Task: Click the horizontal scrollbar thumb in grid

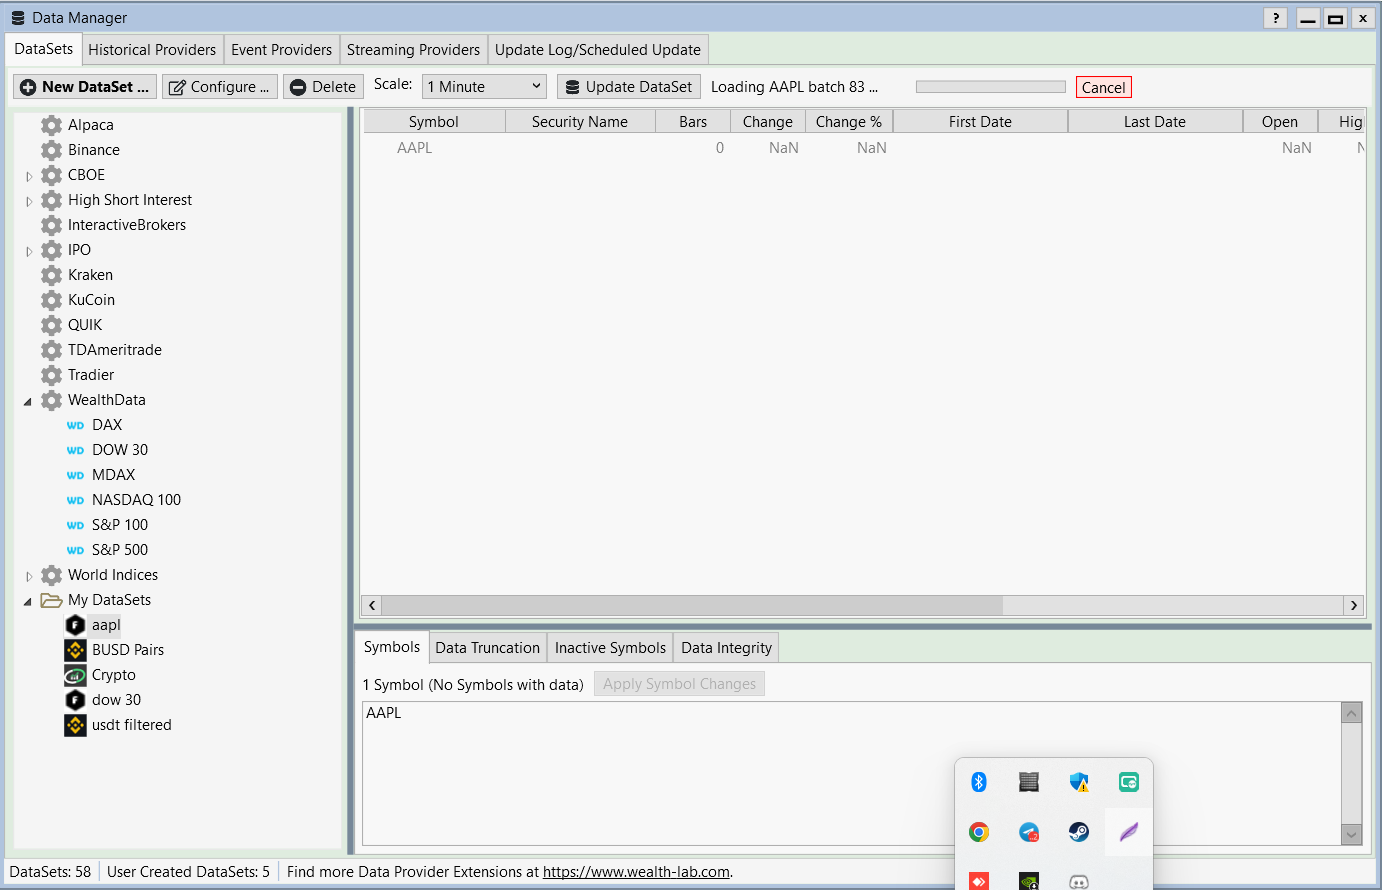Action: click(692, 605)
